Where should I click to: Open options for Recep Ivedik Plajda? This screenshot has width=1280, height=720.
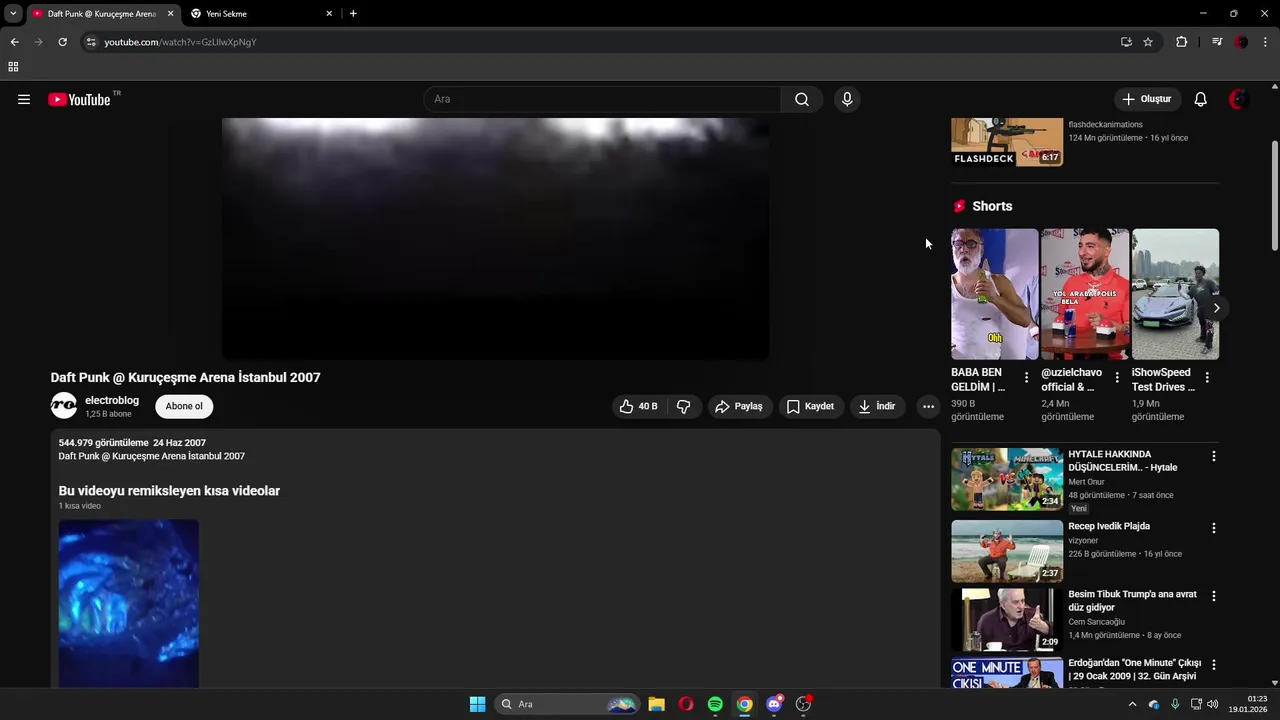[1214, 528]
